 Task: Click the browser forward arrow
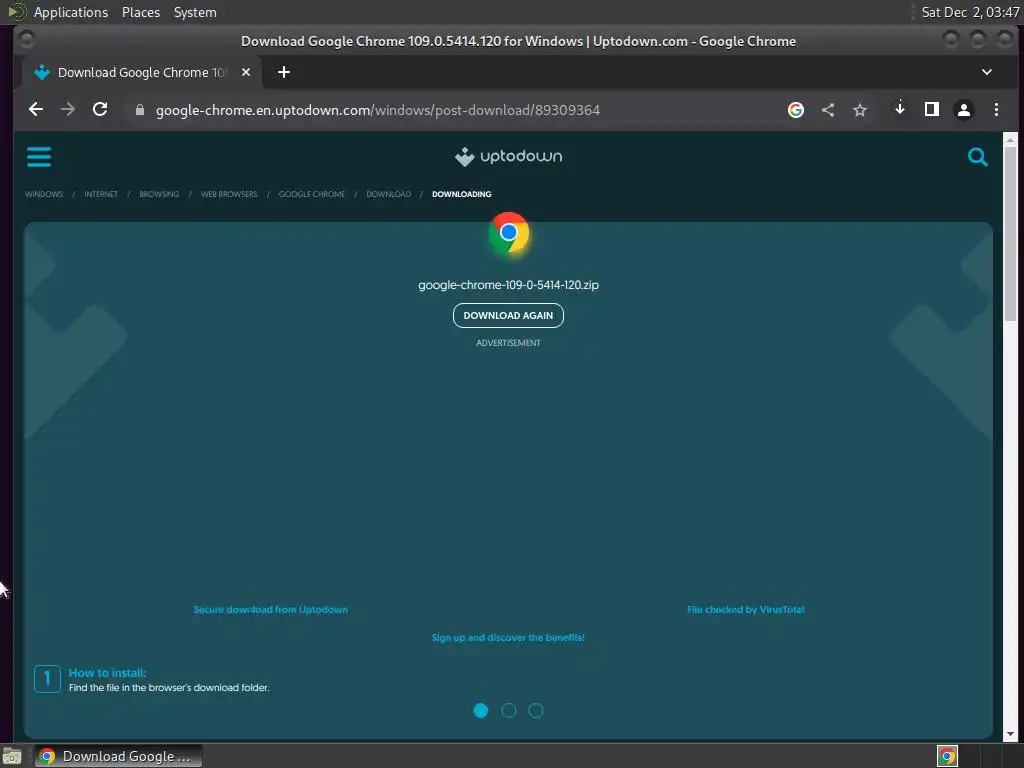(68, 110)
